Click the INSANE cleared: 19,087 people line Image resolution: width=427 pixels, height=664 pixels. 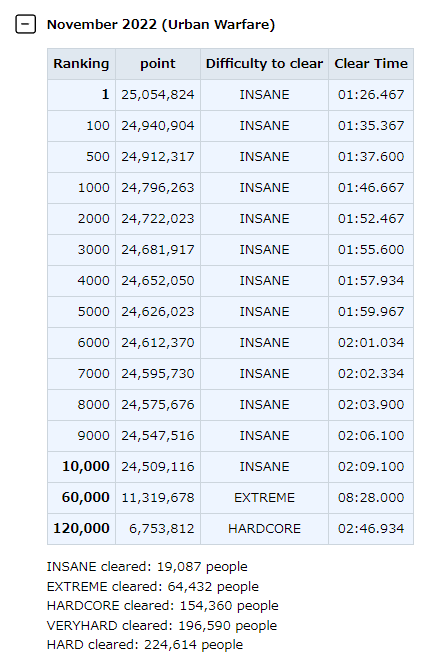147,567
